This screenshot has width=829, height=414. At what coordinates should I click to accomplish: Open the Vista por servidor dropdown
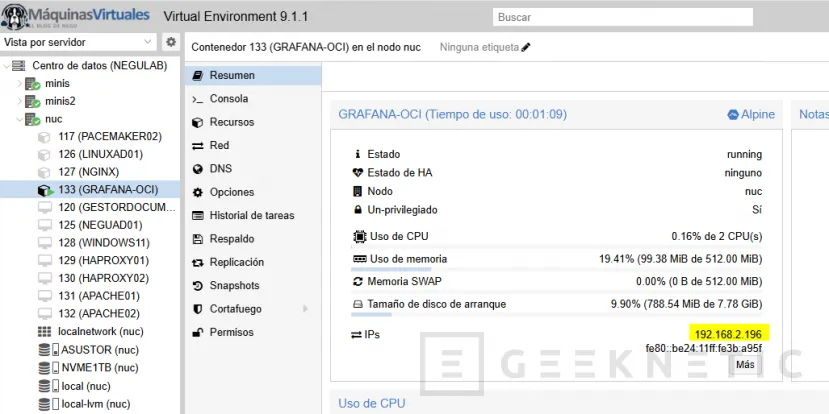(79, 42)
